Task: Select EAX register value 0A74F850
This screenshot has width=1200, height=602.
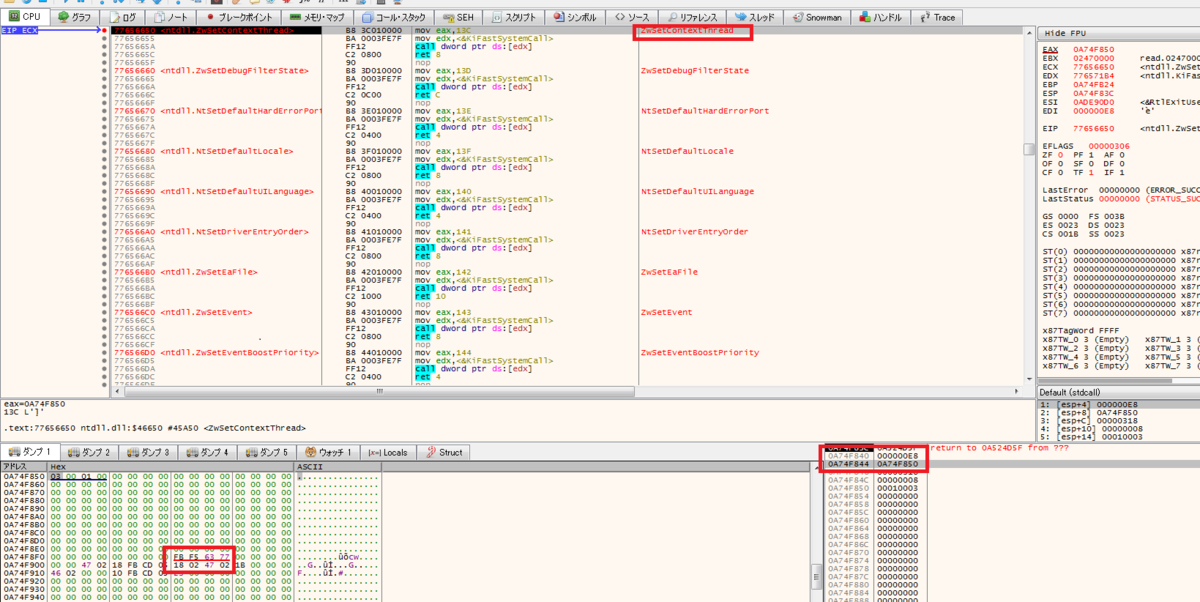Action: tap(1094, 49)
